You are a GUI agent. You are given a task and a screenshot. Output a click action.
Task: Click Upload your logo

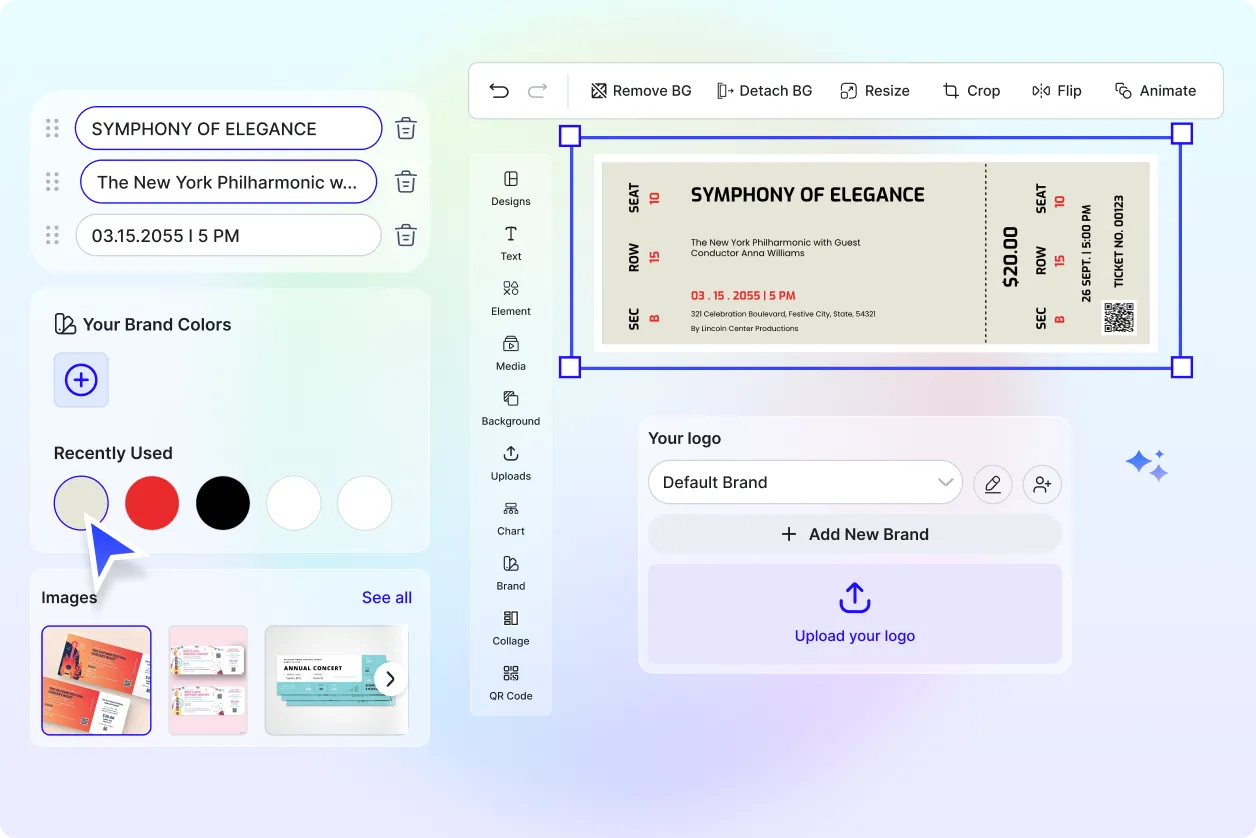[854, 611]
